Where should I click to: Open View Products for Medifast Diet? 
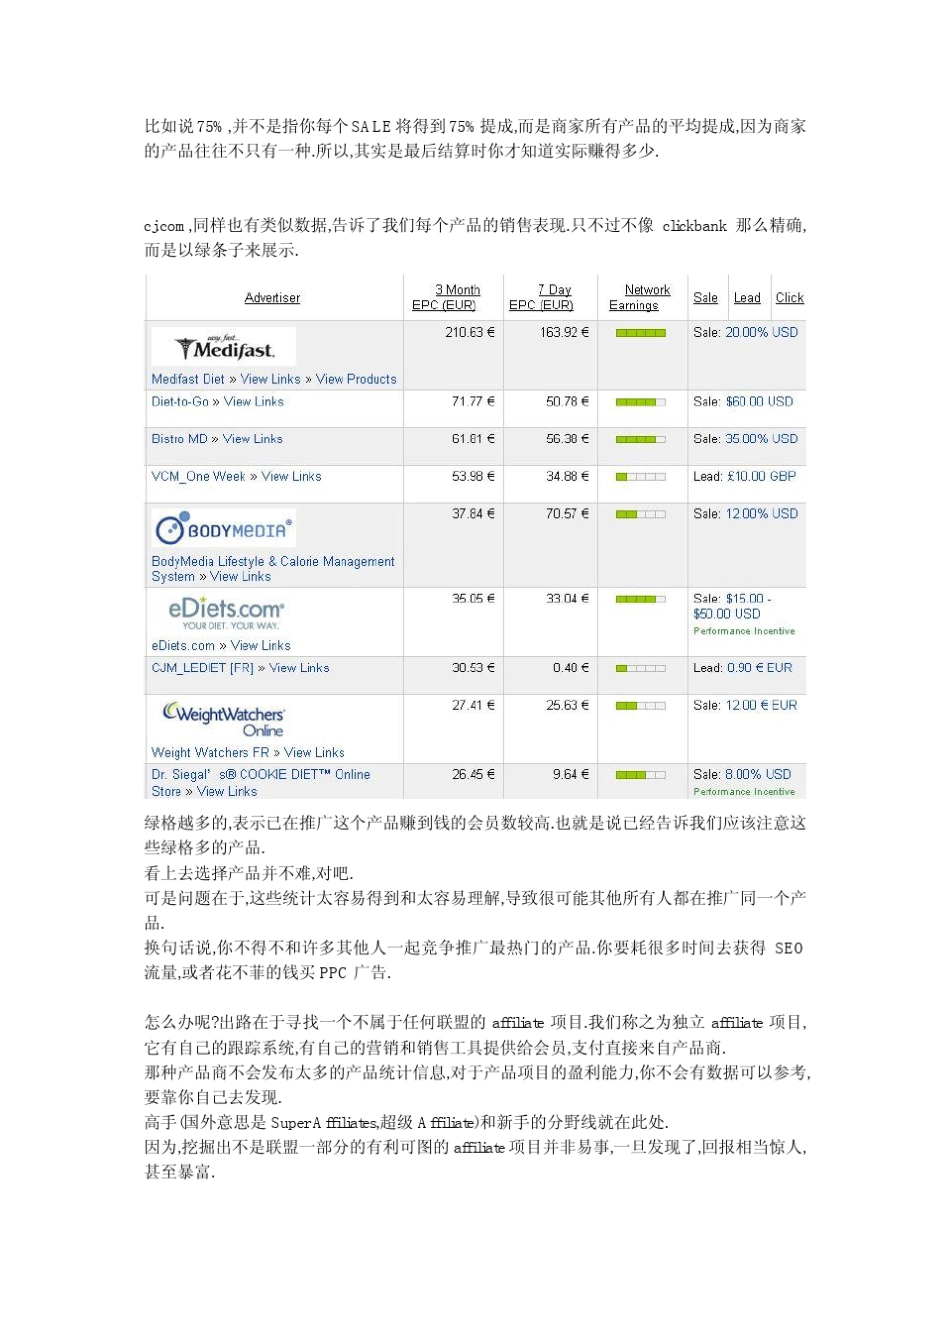point(356,379)
